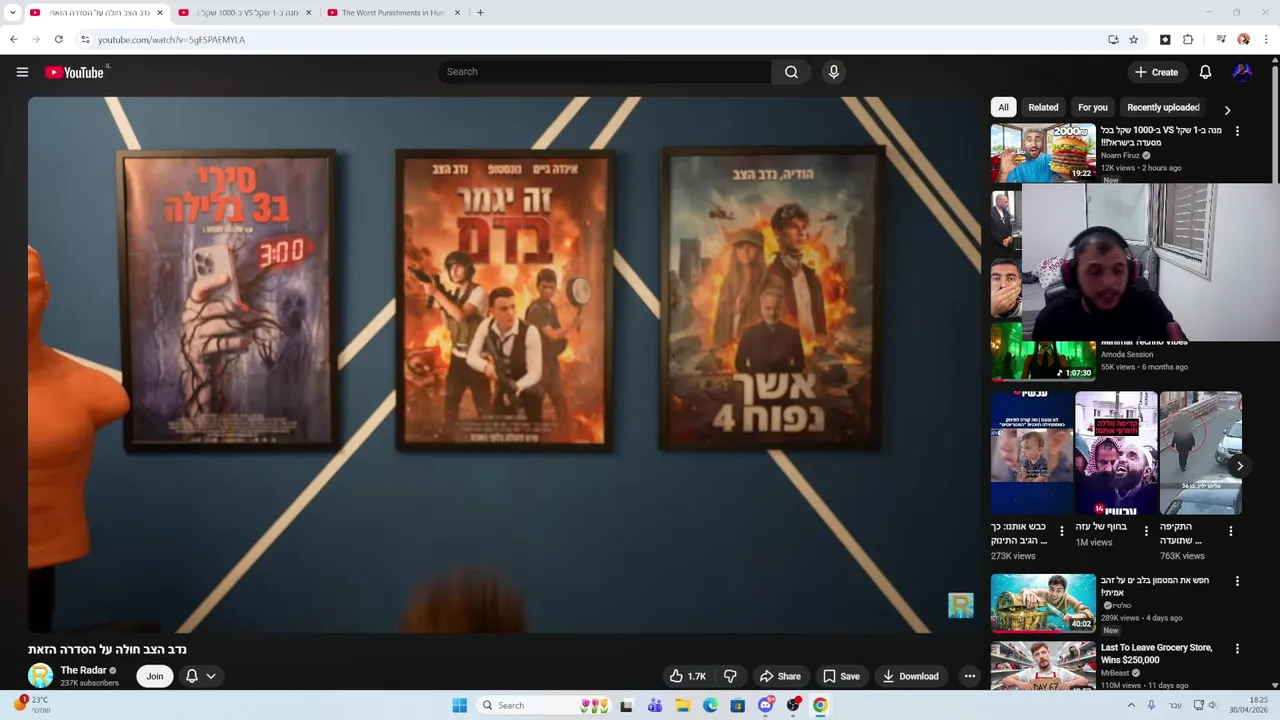This screenshot has height=720, width=1280.
Task: Go to the YouTube home logo
Action: (74, 72)
